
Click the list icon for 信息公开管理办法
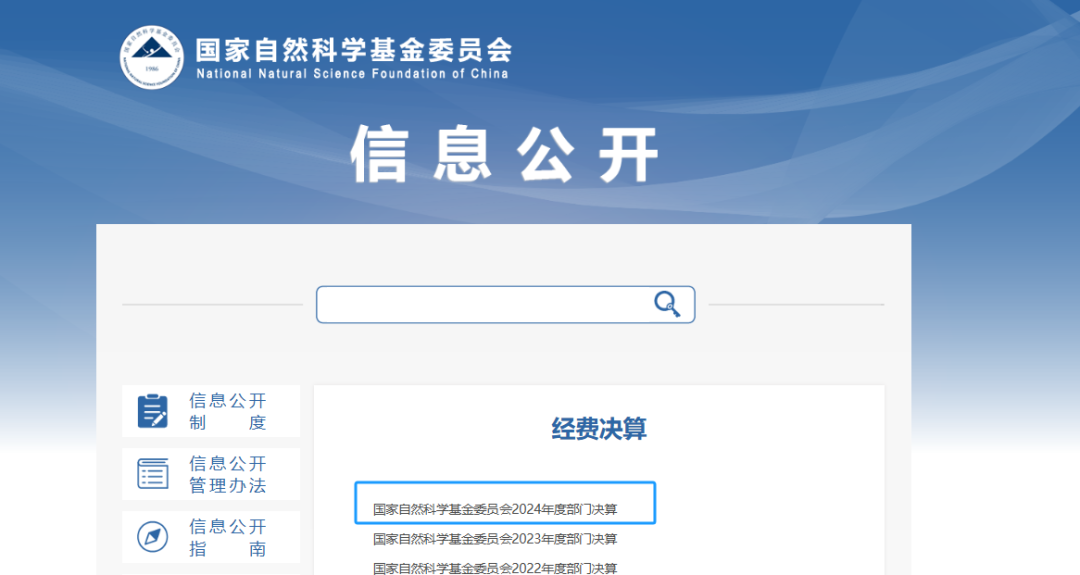coord(152,474)
